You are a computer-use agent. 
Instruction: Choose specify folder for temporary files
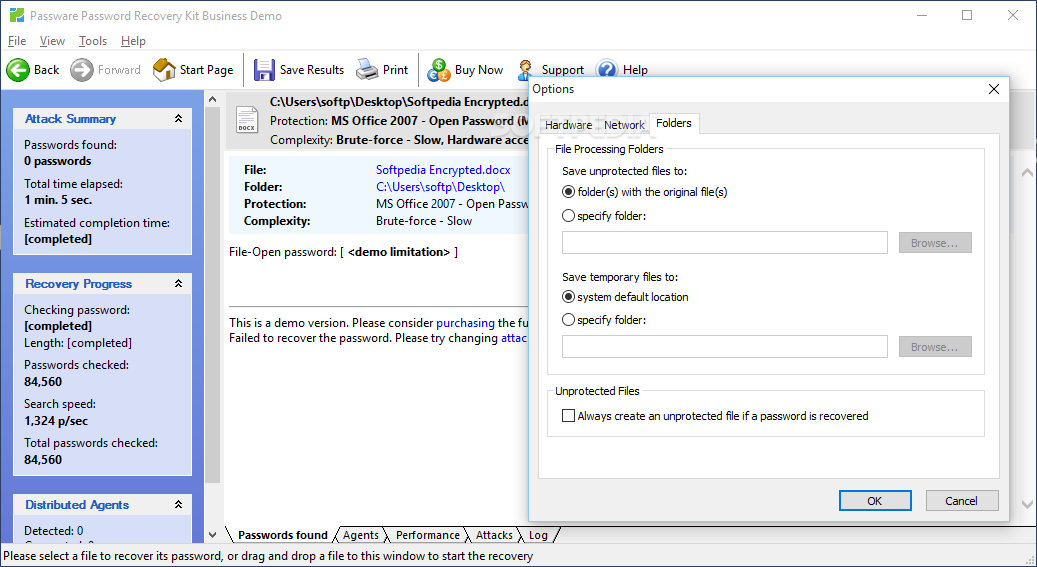click(568, 320)
